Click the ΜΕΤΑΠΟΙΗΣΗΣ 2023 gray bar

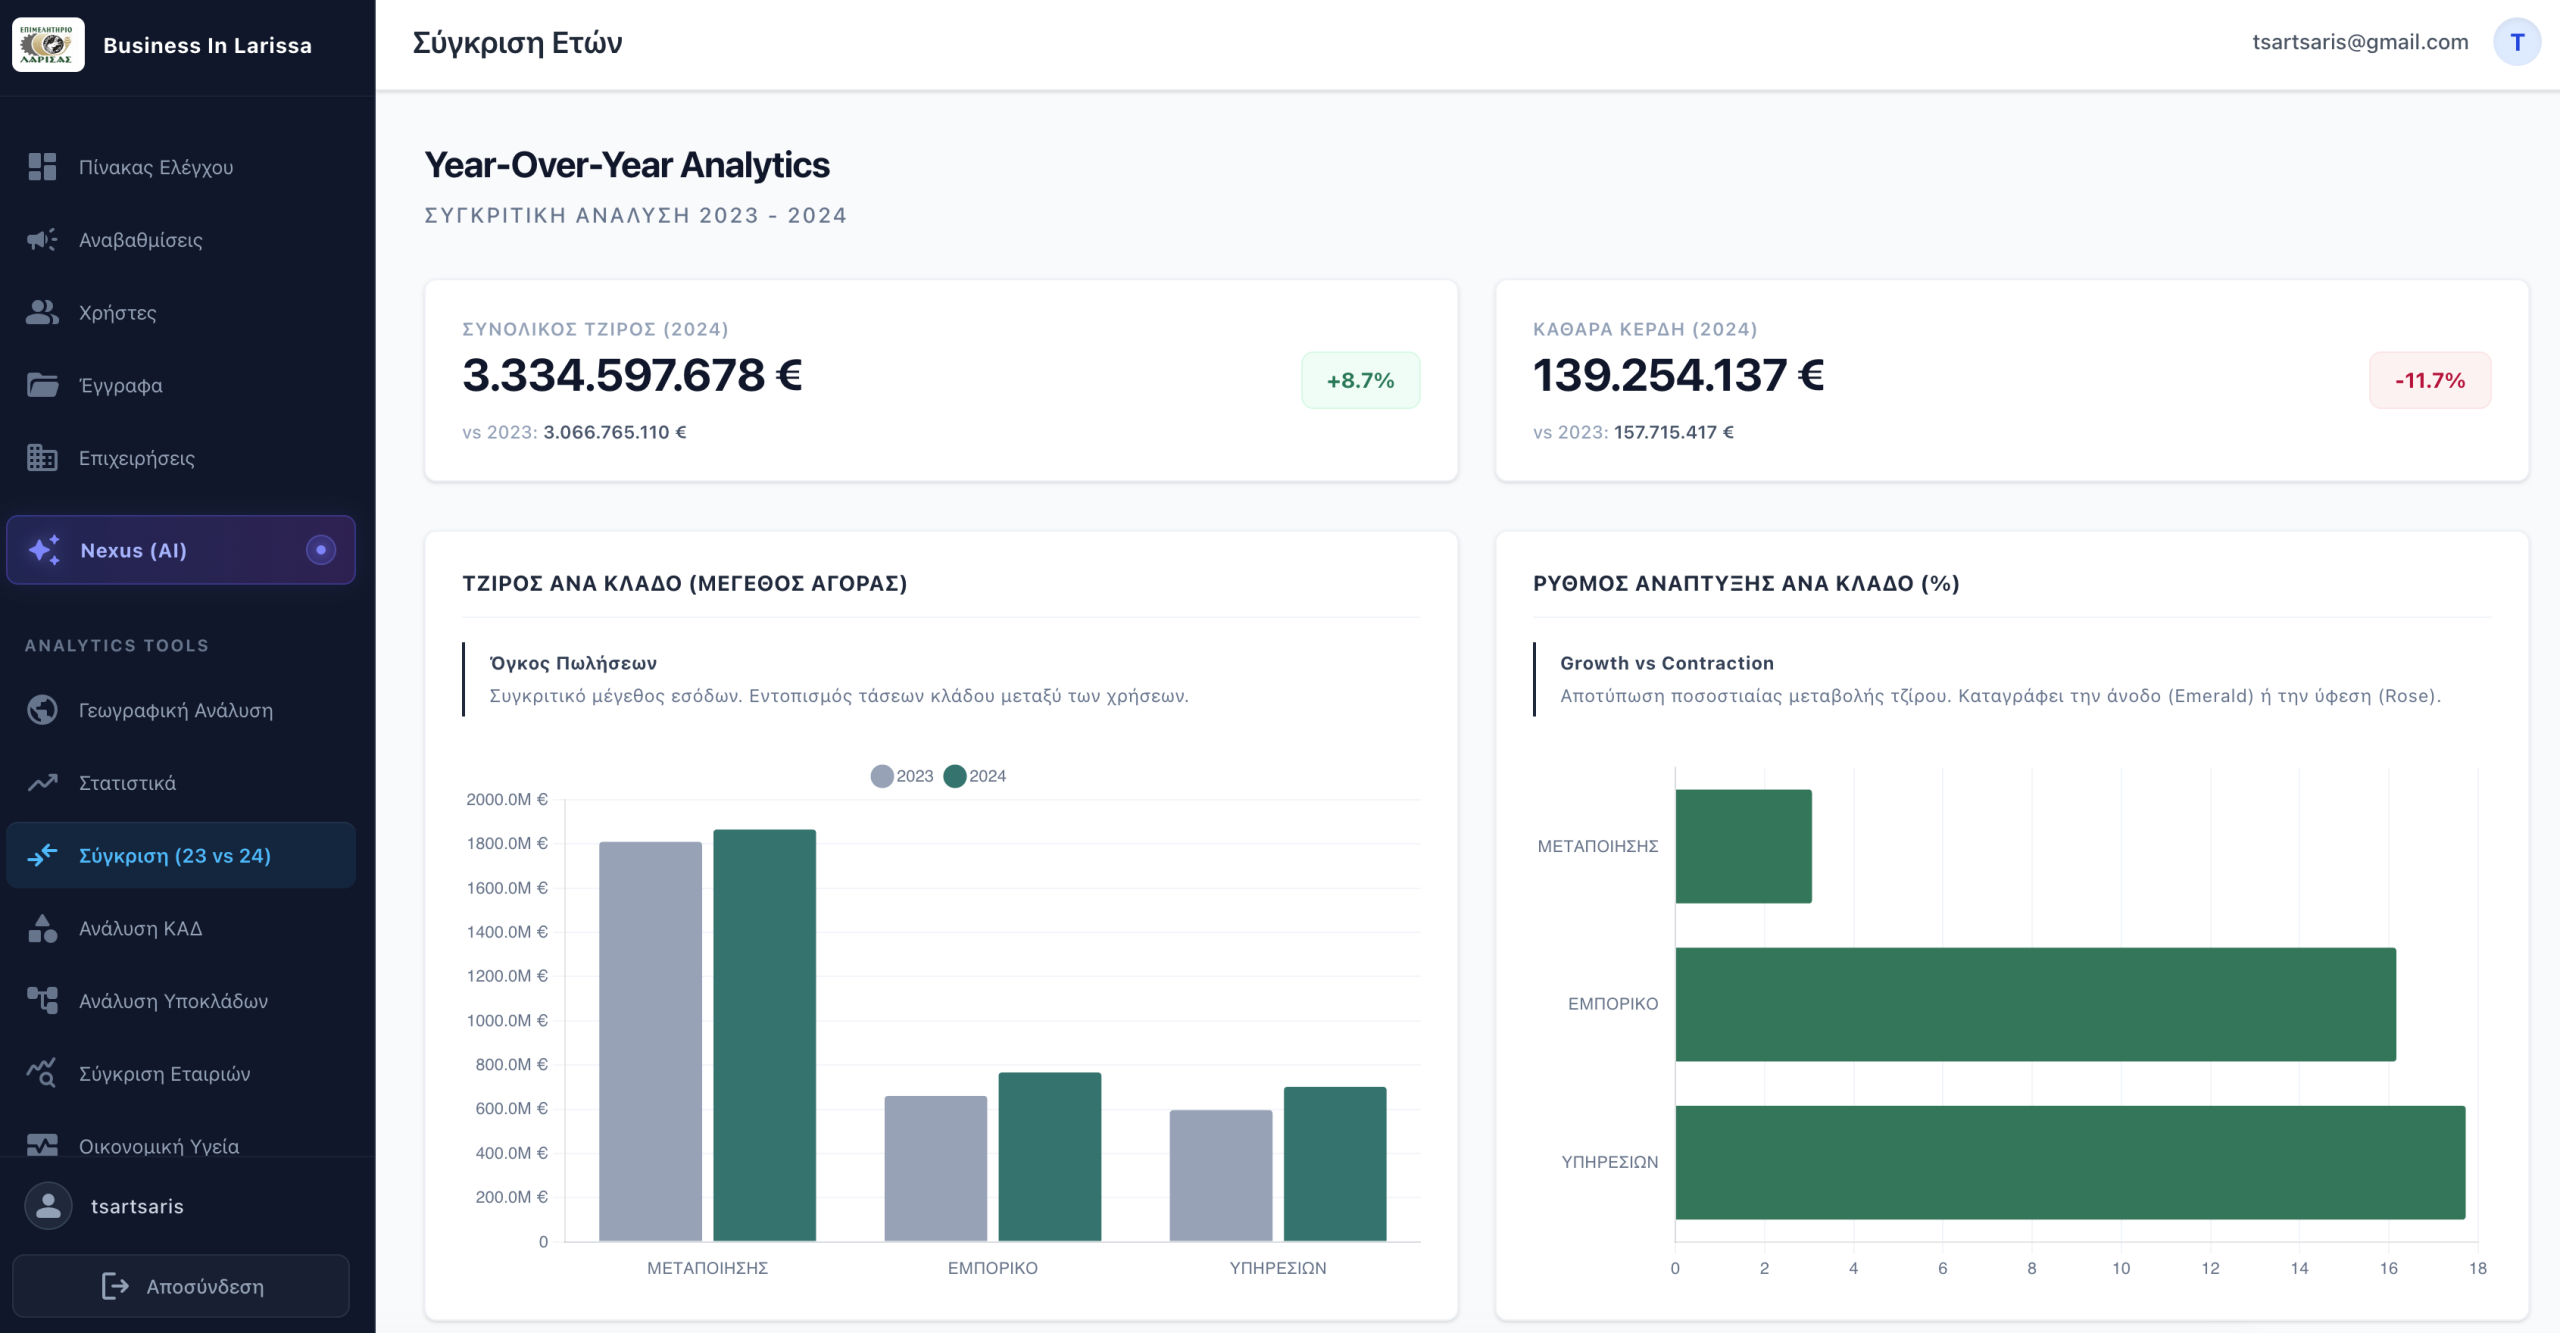click(x=650, y=1041)
